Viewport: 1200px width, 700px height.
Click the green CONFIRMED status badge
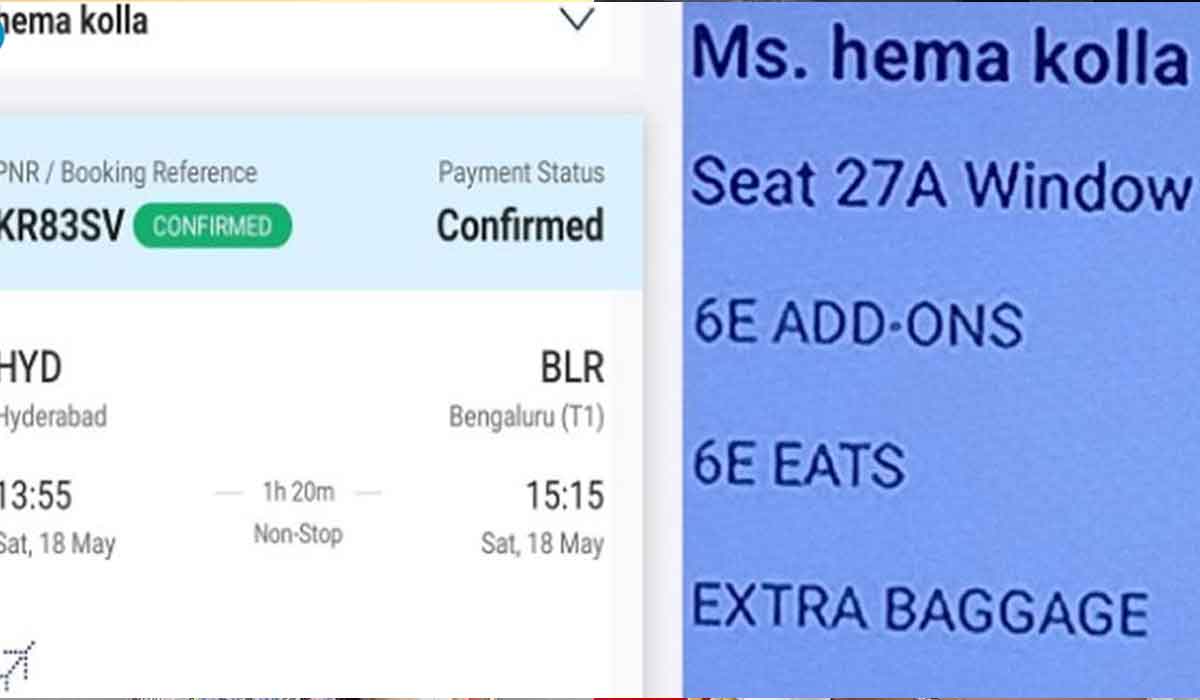pyautogui.click(x=212, y=226)
